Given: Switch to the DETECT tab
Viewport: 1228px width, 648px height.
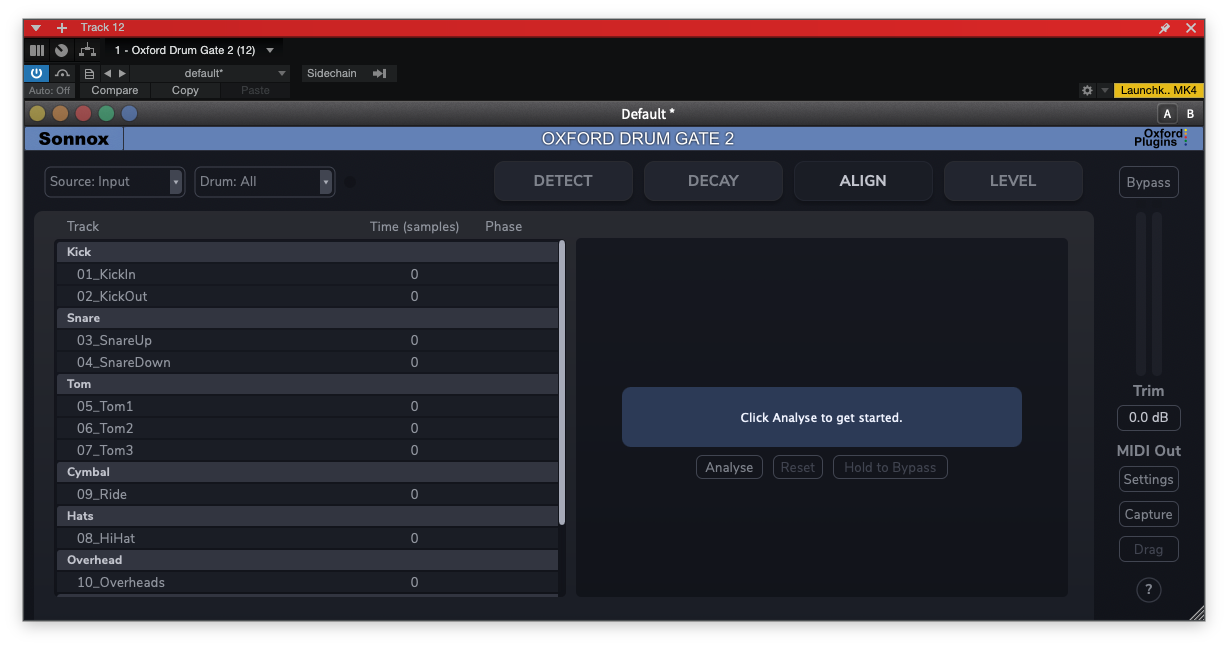Looking at the screenshot, I should (563, 181).
